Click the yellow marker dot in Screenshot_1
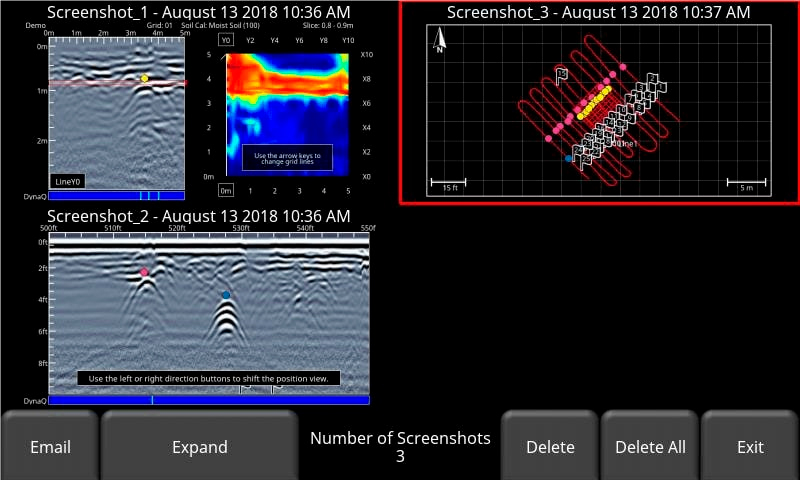800x480 pixels. pos(144,78)
